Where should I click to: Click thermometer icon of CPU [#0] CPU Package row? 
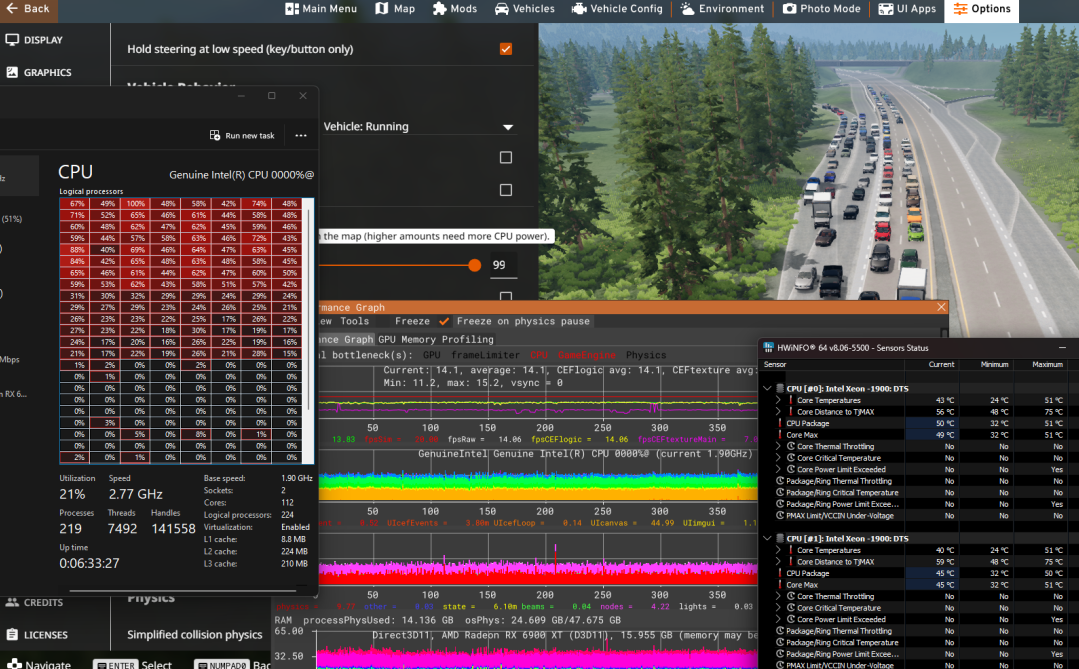point(780,423)
